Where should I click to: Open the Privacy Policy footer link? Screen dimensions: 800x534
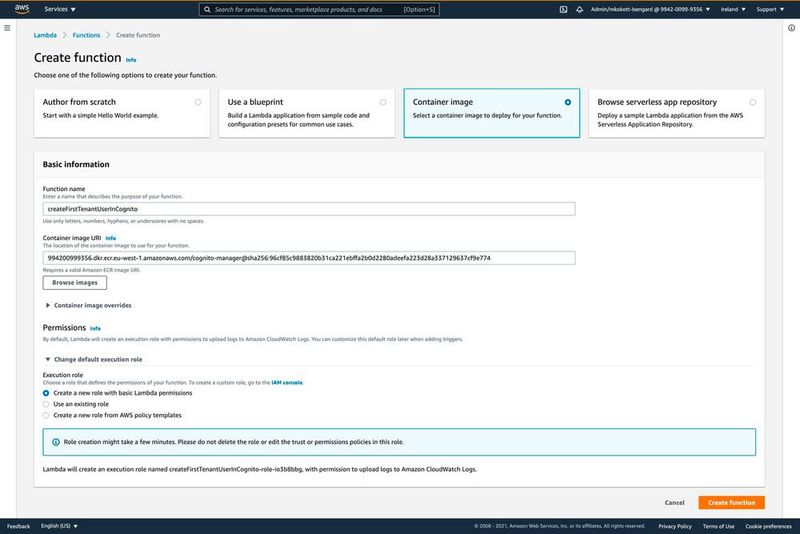675,526
